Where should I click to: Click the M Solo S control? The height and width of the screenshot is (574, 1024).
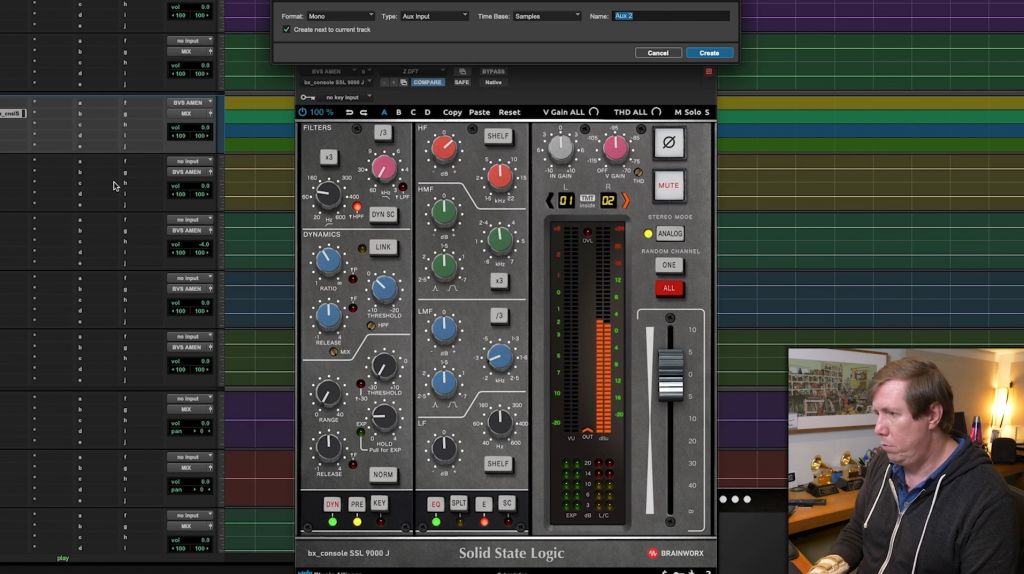pos(692,112)
